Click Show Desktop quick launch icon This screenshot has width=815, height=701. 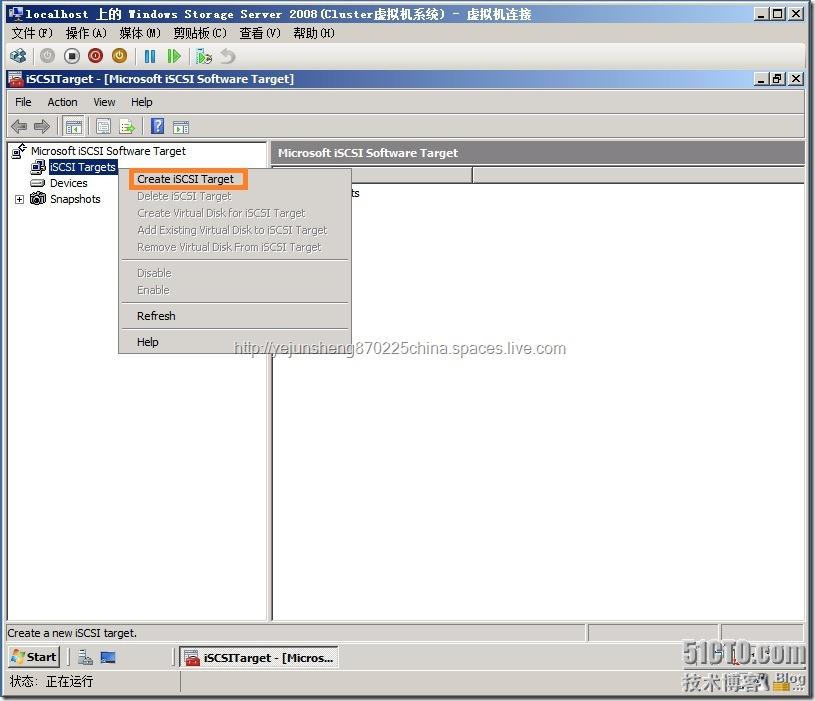pyautogui.click(x=108, y=657)
